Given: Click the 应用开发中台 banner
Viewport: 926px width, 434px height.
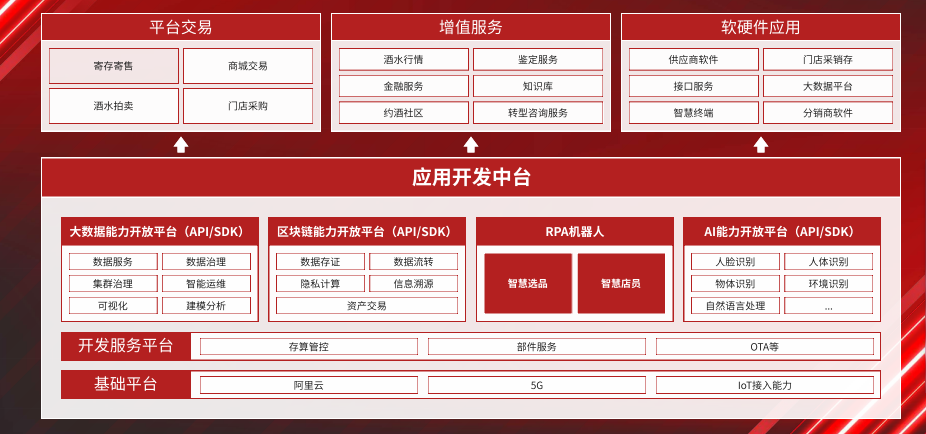Looking at the screenshot, I should [471, 177].
